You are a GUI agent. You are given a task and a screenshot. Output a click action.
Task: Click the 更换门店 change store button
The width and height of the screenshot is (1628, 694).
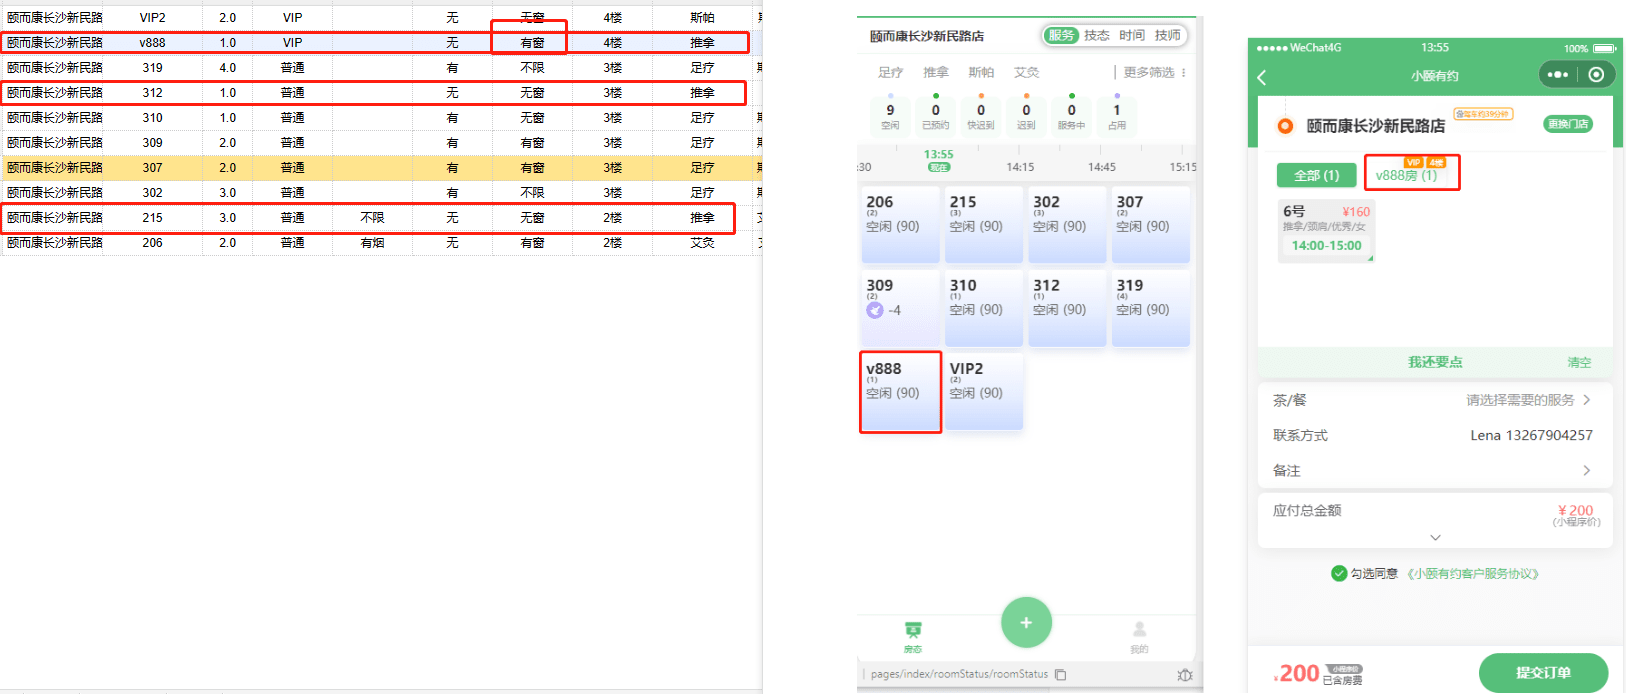(x=1568, y=124)
